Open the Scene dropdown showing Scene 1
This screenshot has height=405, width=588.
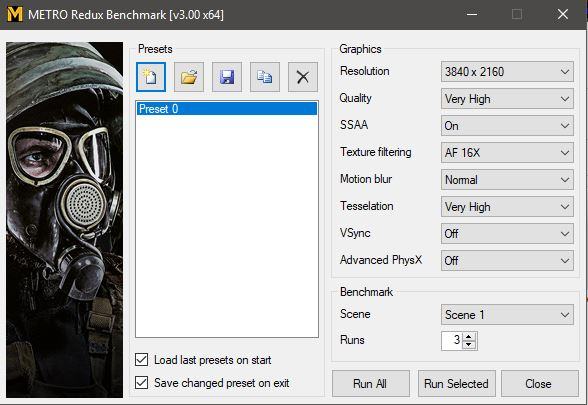[507, 315]
